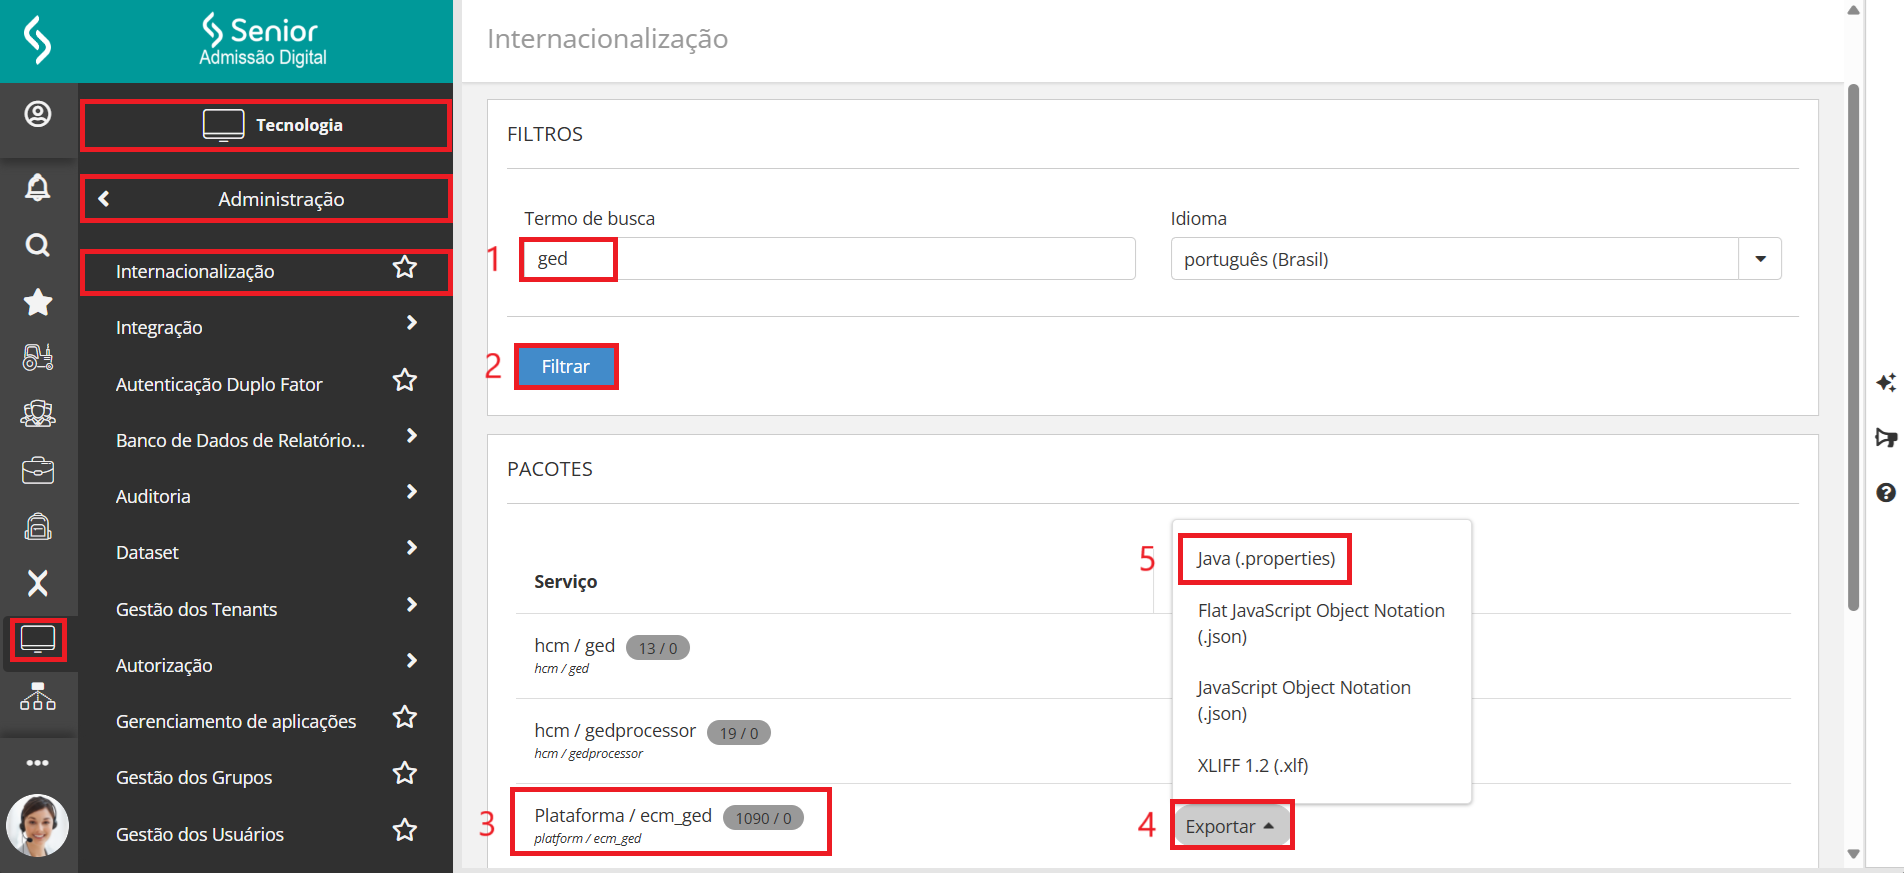
Task: Expand the Auditoria submenu chevron
Action: pos(412,491)
